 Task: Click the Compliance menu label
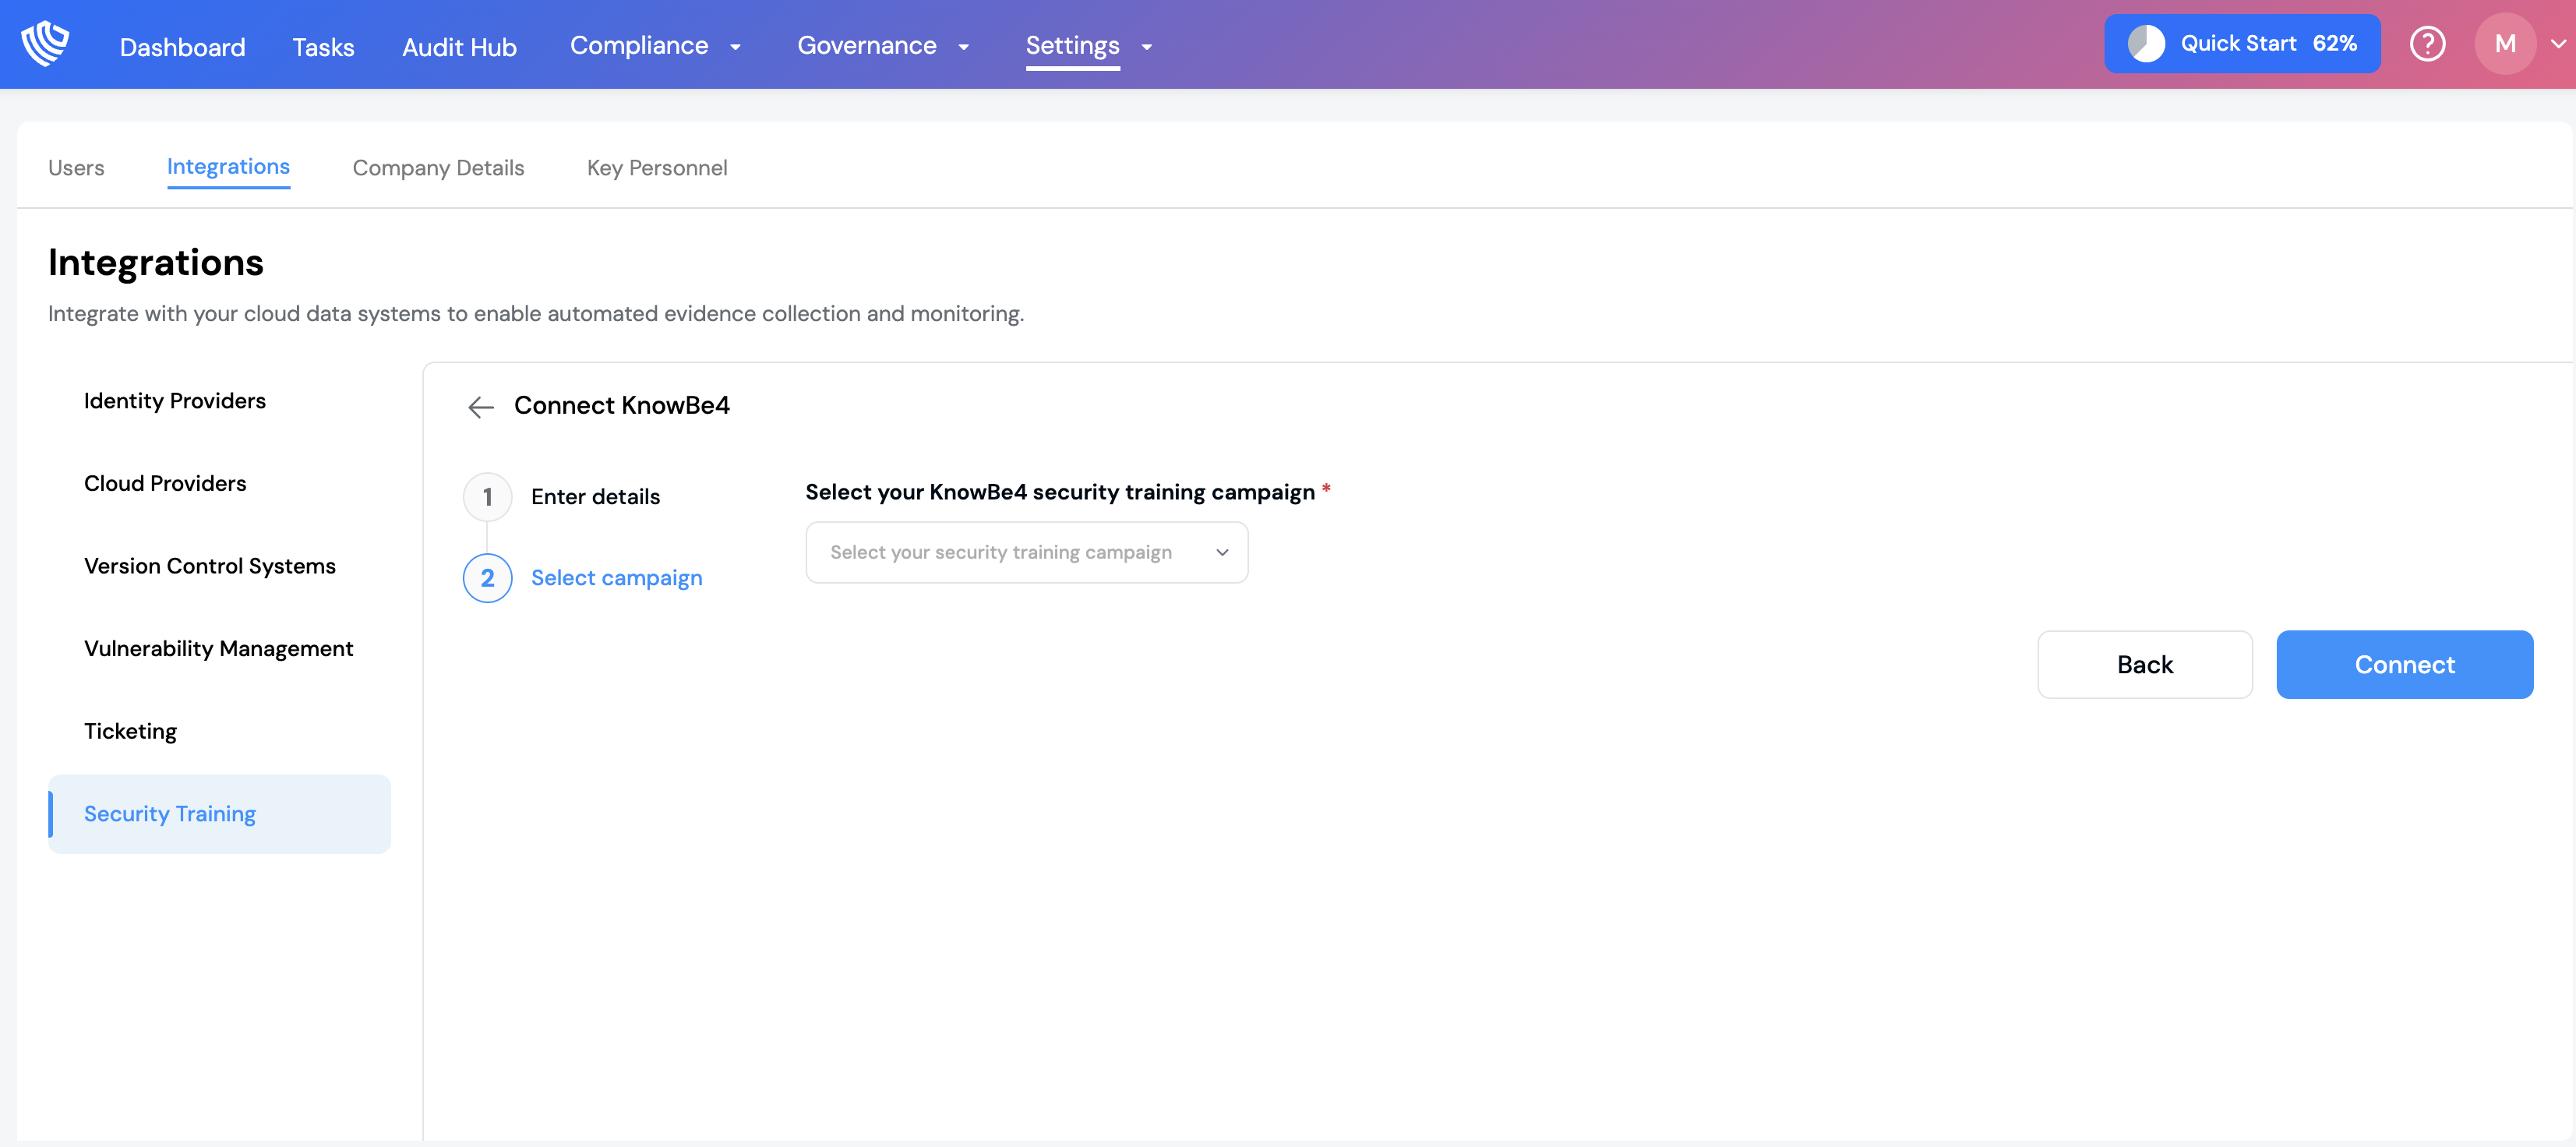coord(638,46)
